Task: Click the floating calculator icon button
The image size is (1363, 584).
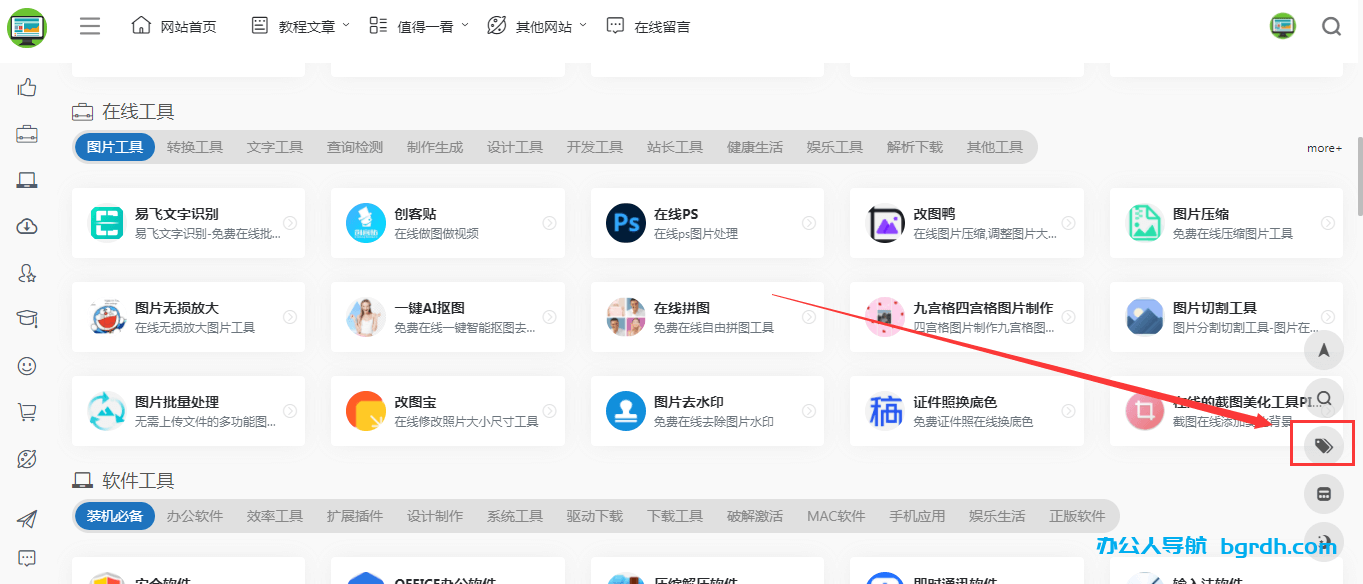Action: (x=1324, y=494)
